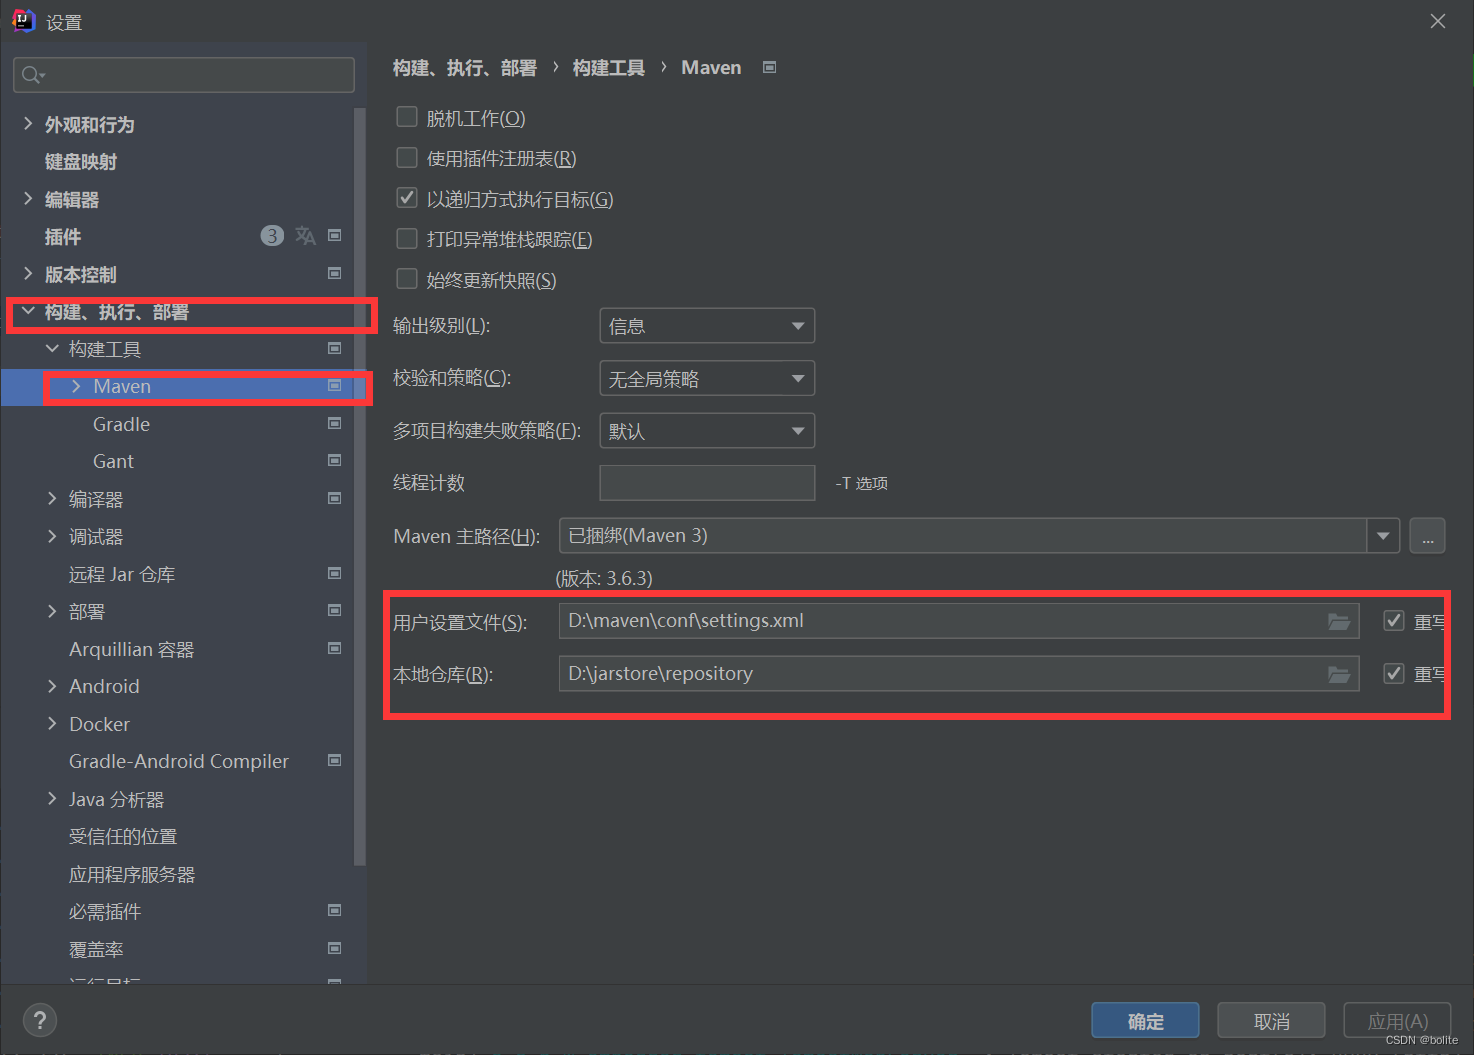Expand the Android tree node
The image size is (1474, 1055).
tap(52, 686)
